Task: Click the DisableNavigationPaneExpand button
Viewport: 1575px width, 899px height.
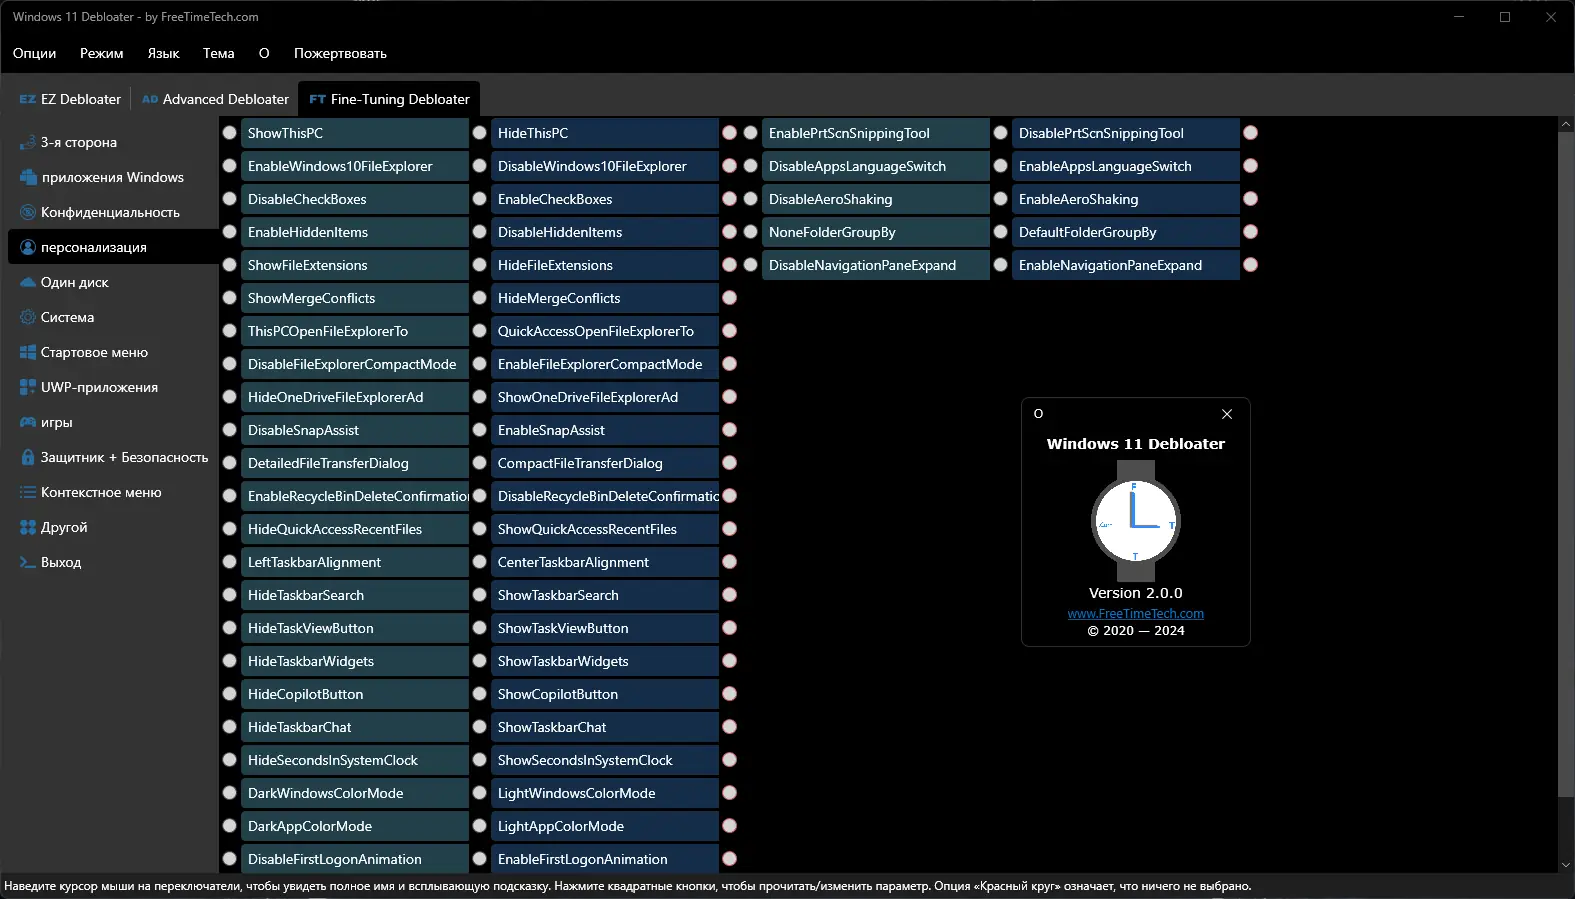Action: click(x=876, y=265)
